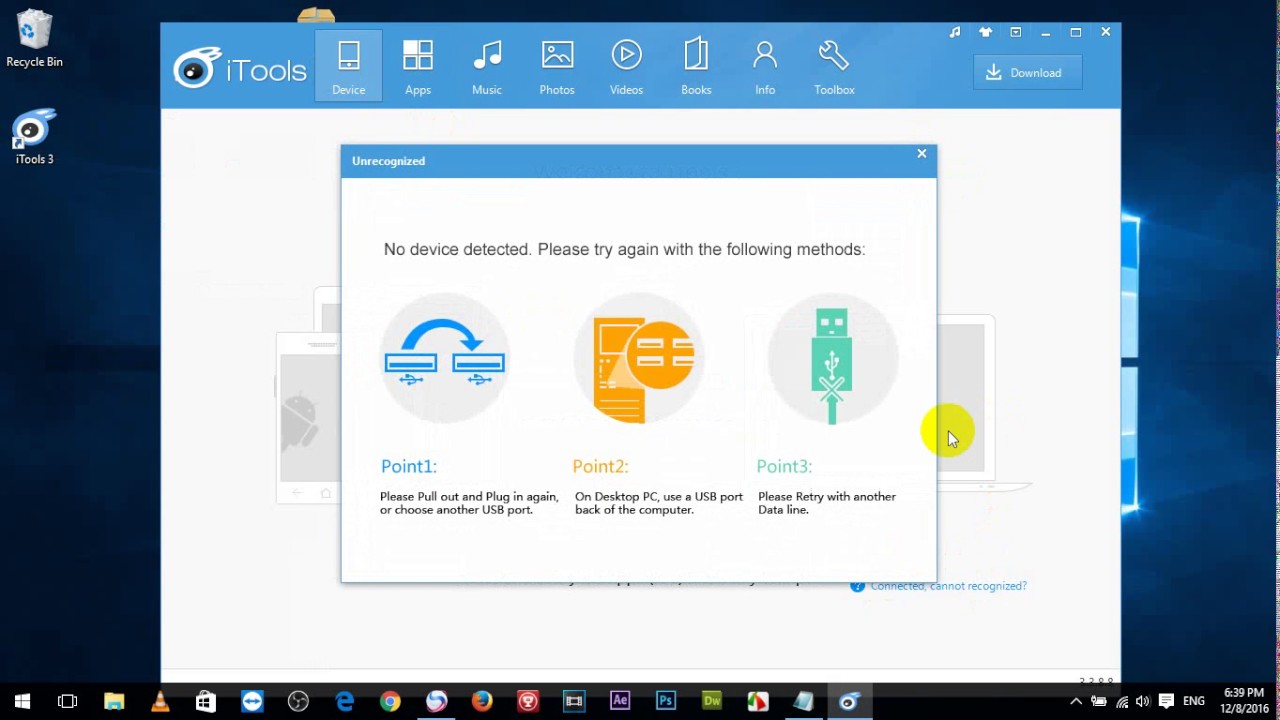Select the Photos tab
1280x720 pixels.
pyautogui.click(x=557, y=66)
